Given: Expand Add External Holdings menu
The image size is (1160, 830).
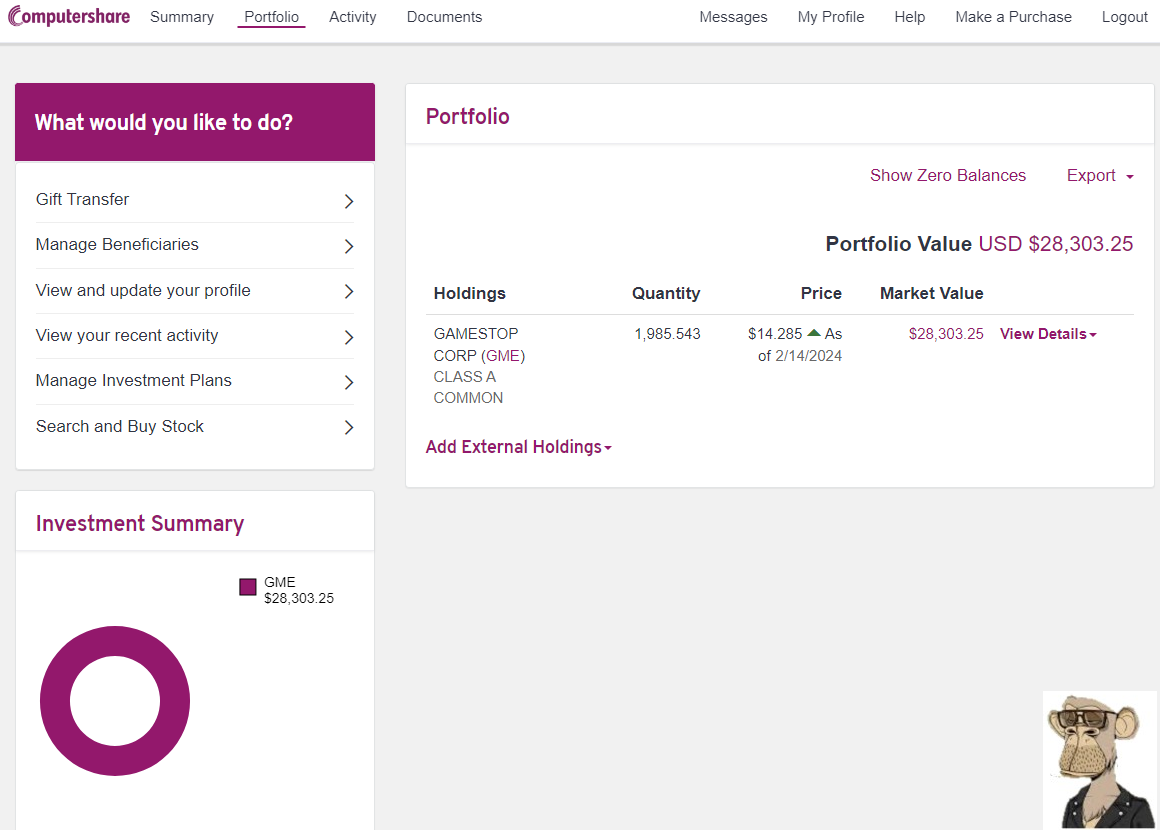Looking at the screenshot, I should coord(518,447).
